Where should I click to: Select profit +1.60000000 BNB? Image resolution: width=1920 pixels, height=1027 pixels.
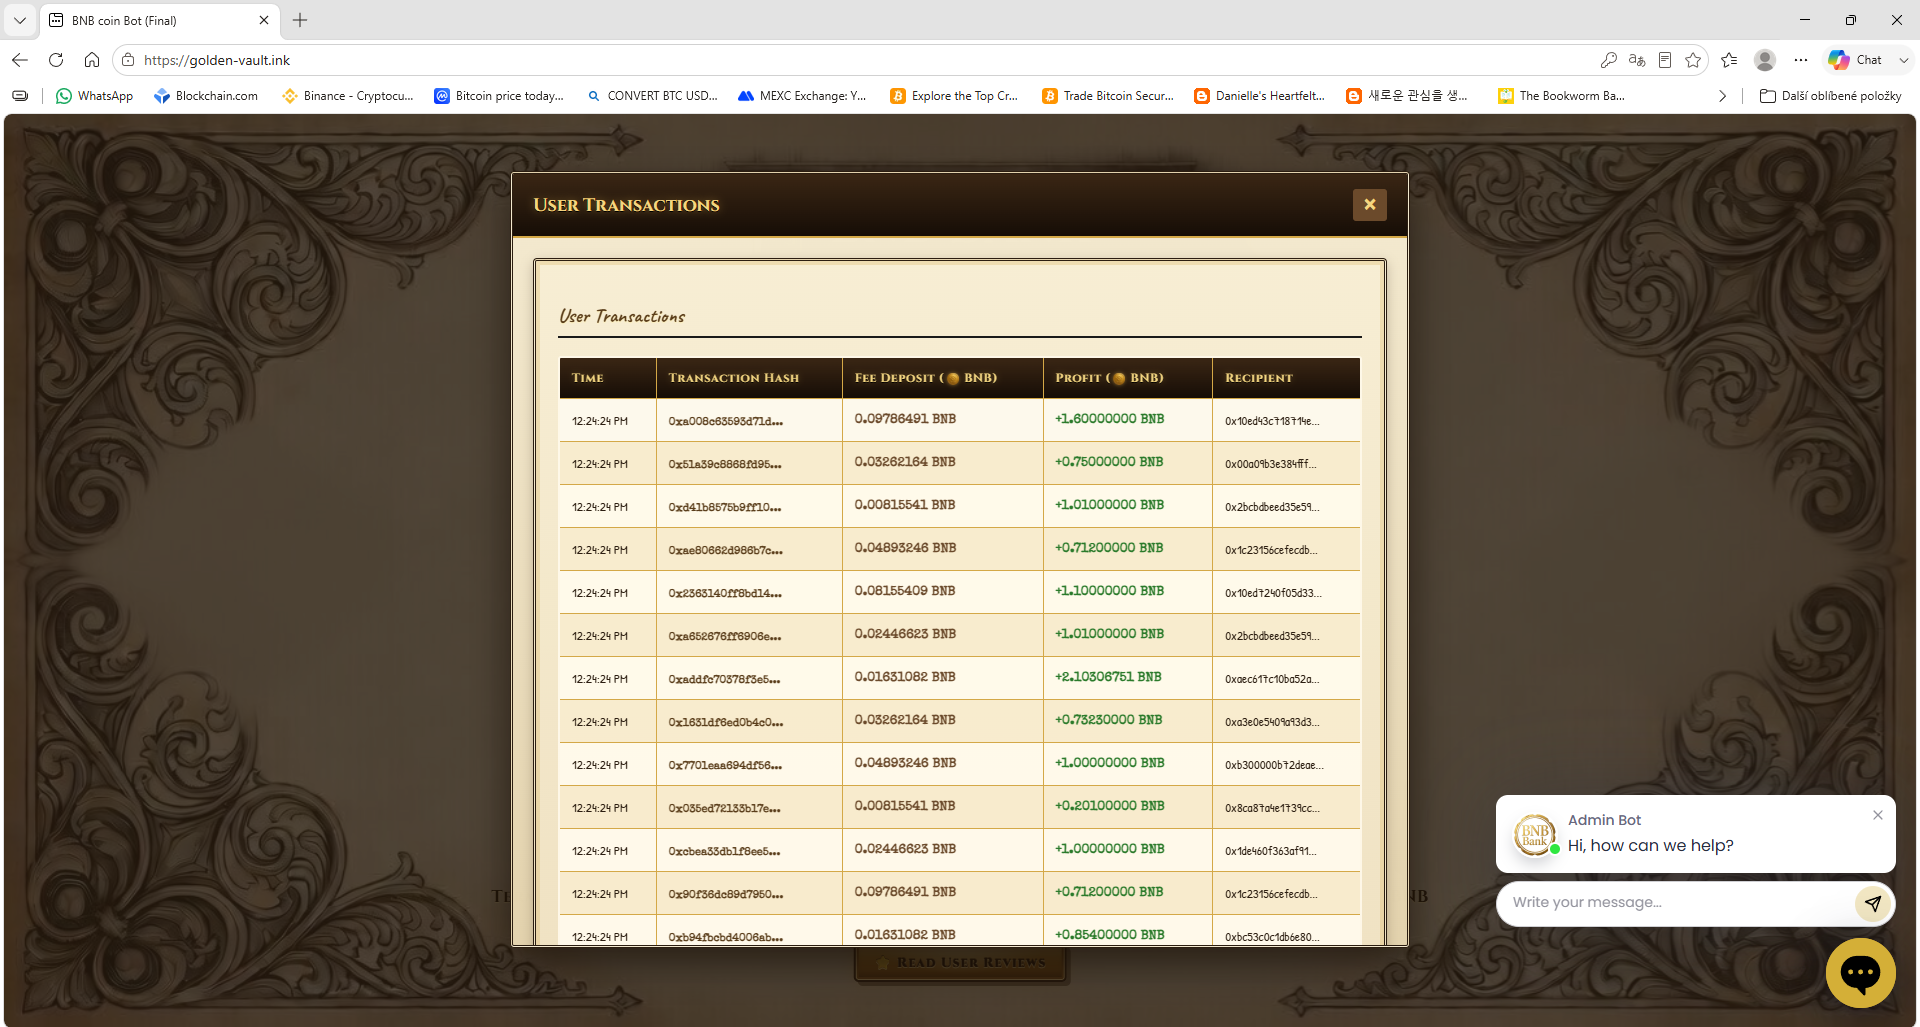point(1109,419)
